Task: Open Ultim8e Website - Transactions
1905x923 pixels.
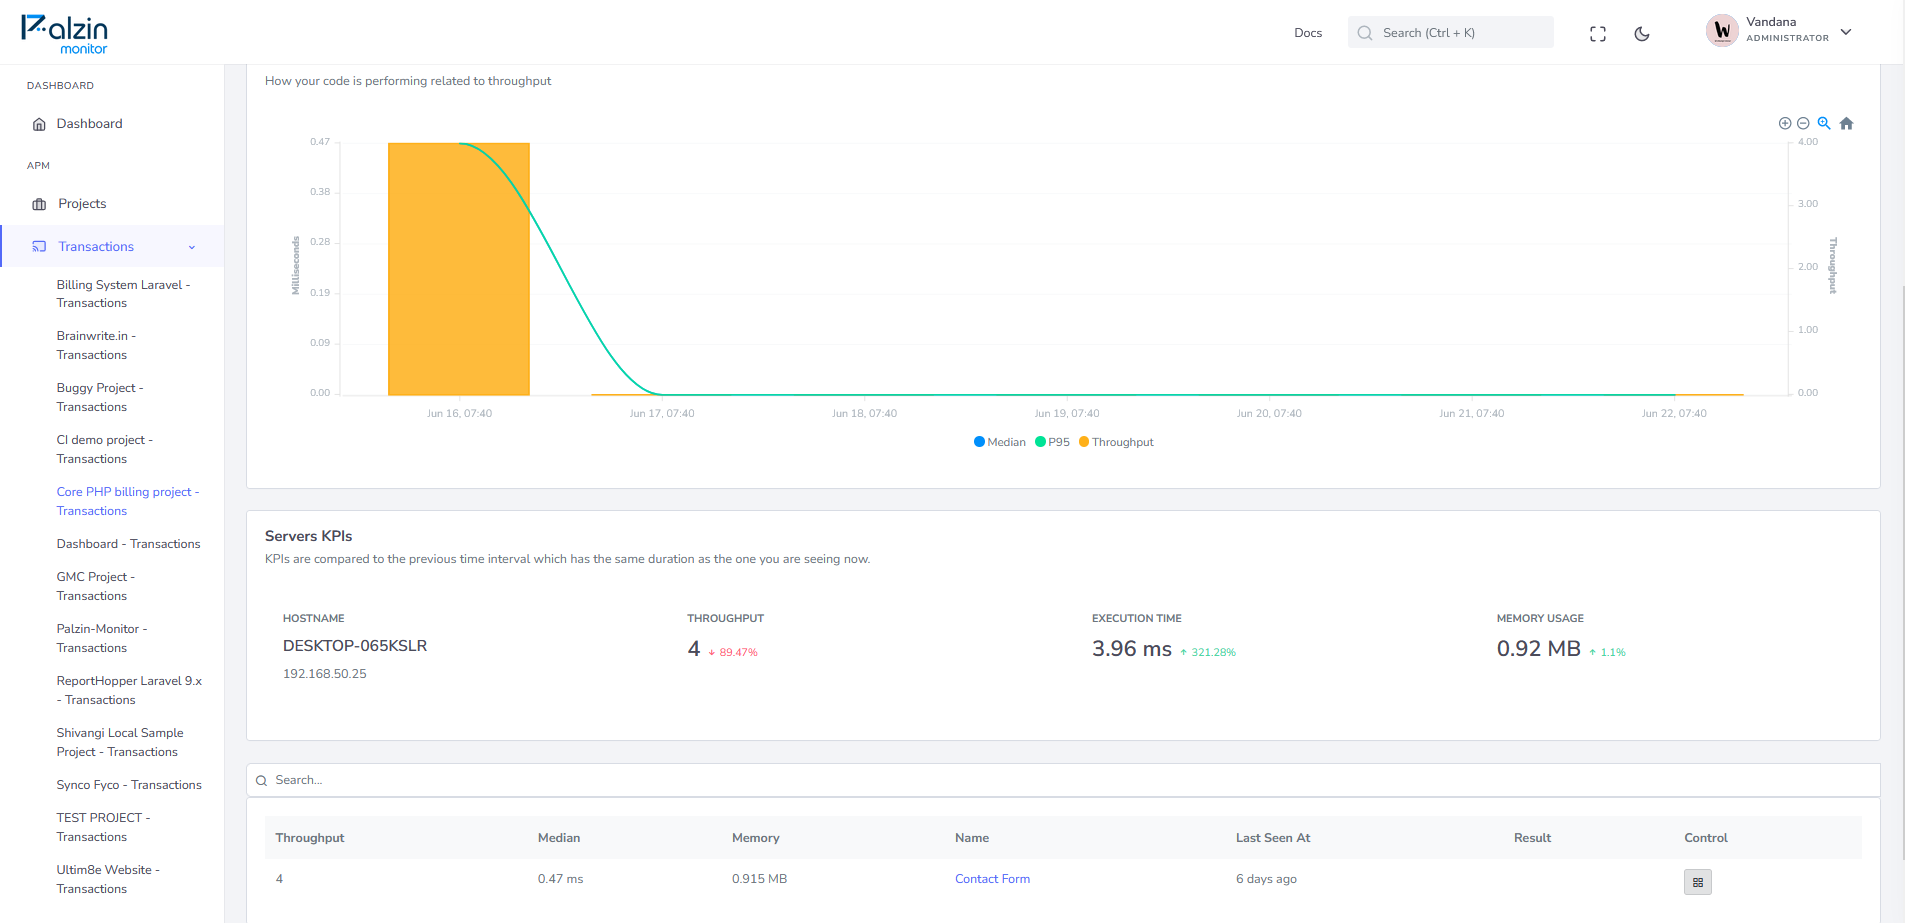Action: click(x=108, y=879)
